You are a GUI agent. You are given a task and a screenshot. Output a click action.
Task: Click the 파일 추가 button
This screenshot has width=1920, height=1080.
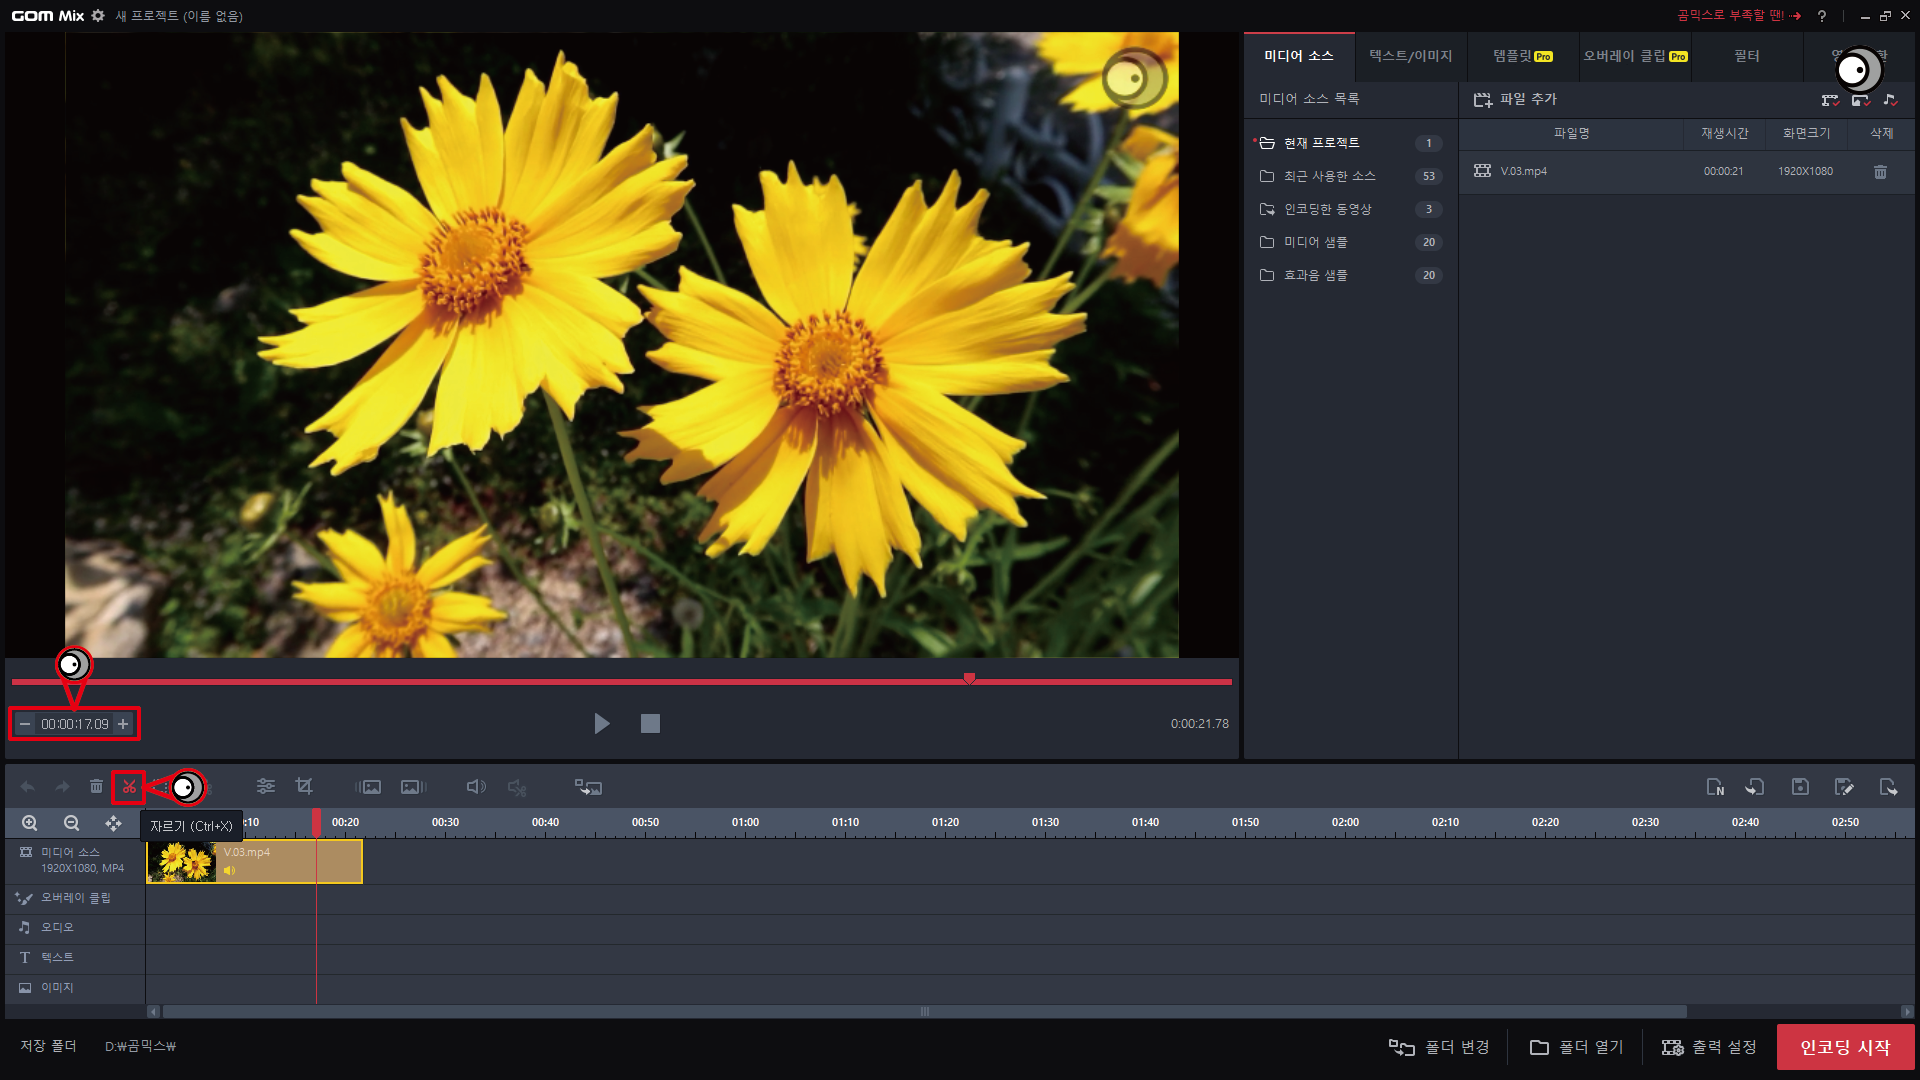[x=1516, y=99]
